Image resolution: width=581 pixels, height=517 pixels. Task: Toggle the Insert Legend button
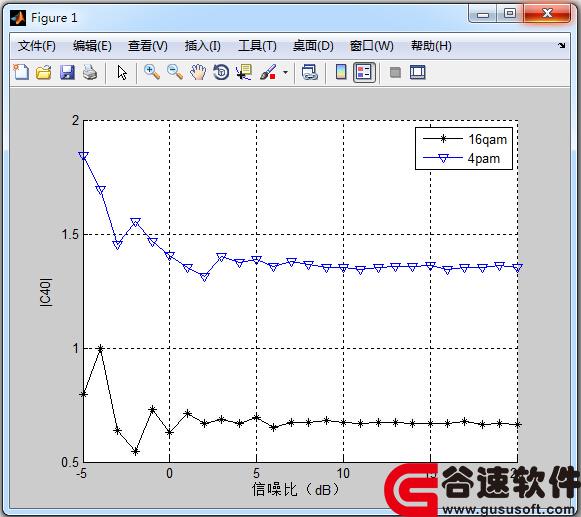click(x=364, y=72)
